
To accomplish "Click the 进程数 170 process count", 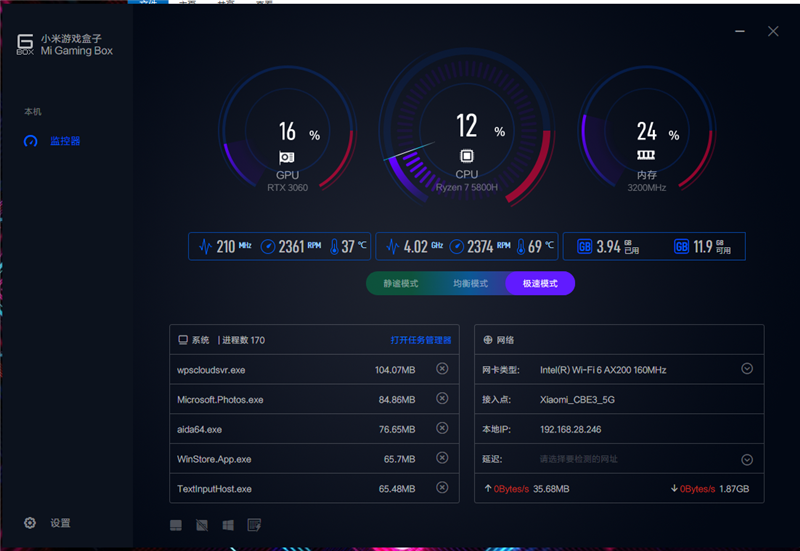I will coord(243,340).
